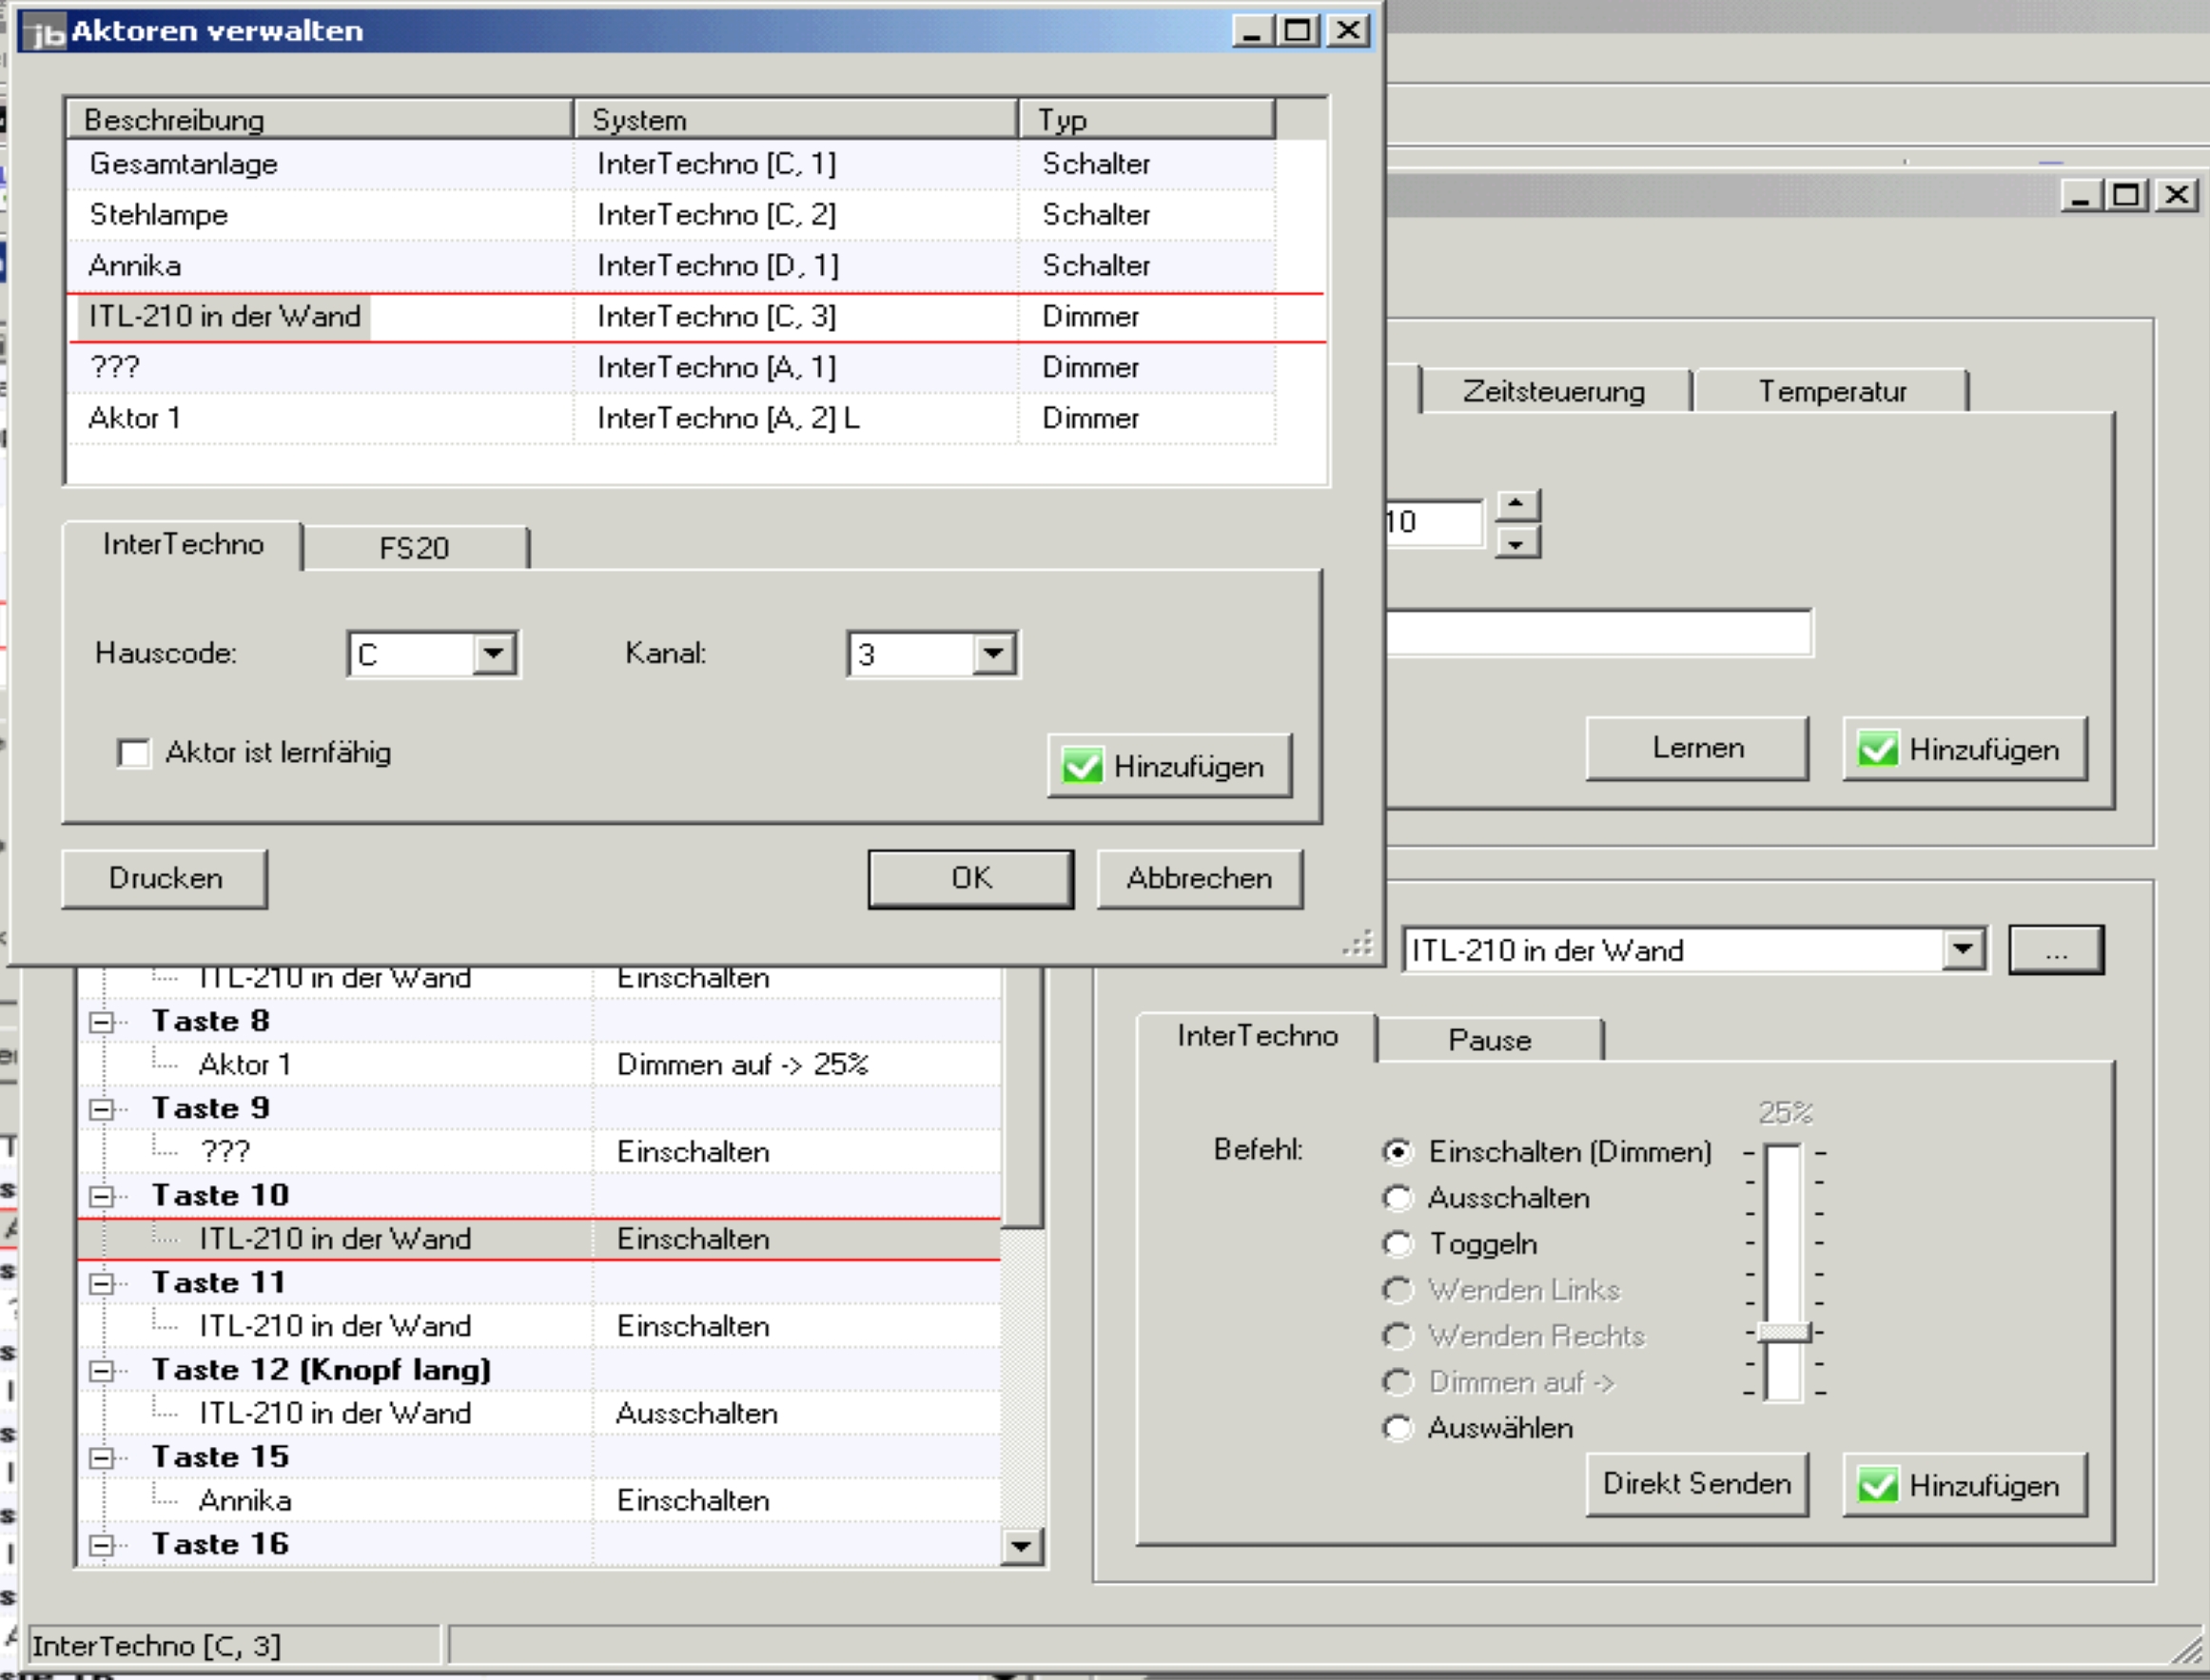Click the ellipsis button beside the actor dropdown

[2055, 950]
